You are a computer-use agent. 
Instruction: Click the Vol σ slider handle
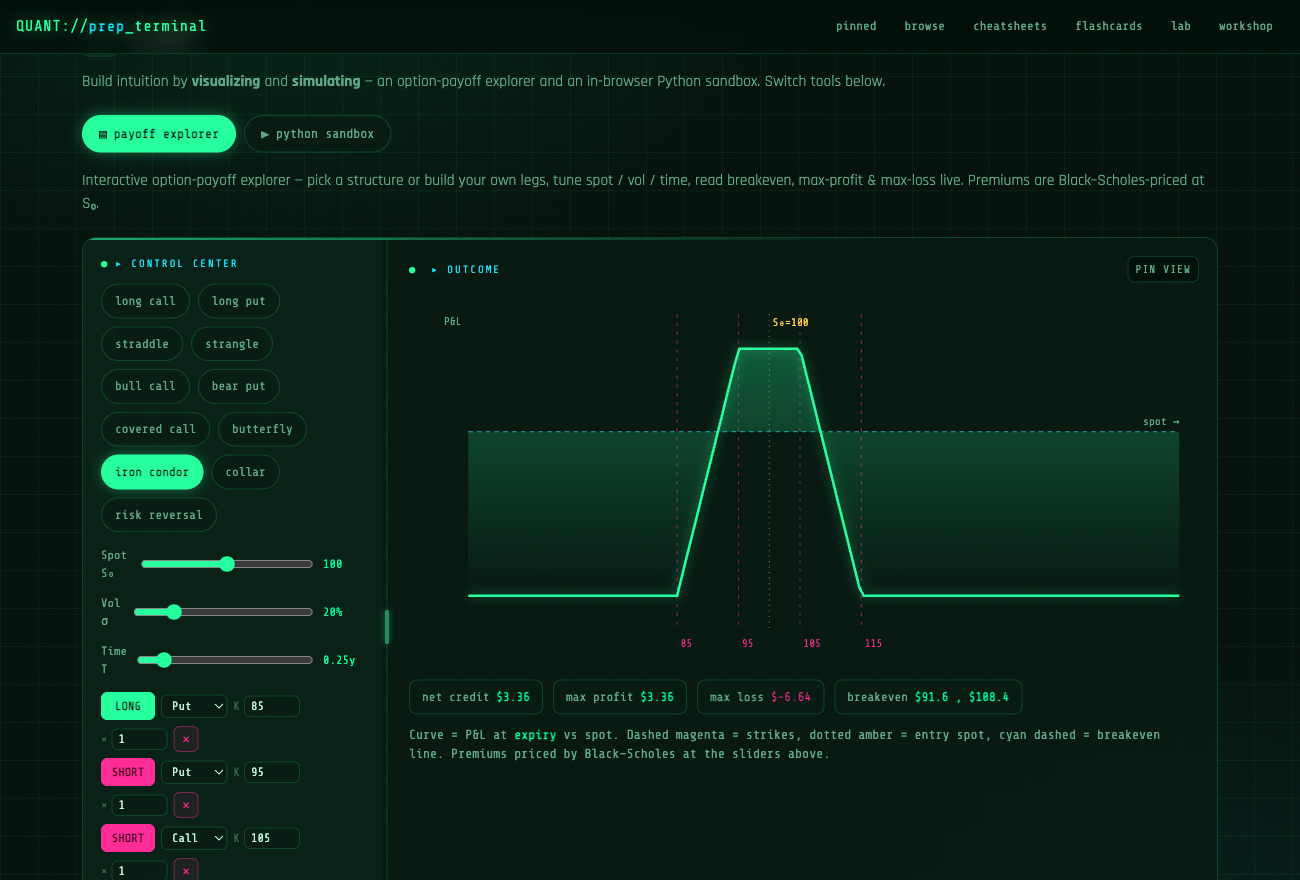[174, 612]
